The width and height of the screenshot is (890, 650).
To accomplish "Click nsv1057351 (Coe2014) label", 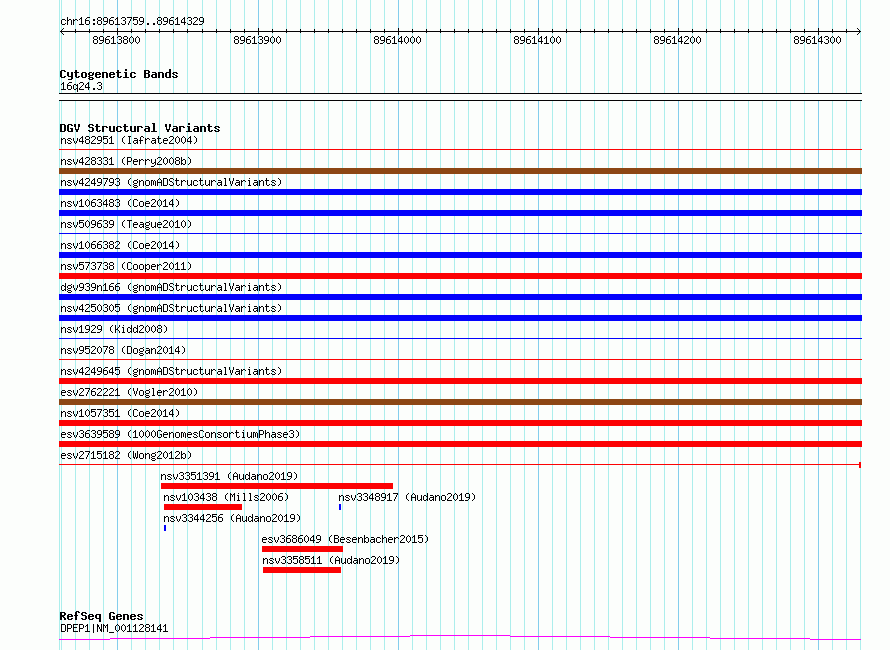I will [120, 413].
